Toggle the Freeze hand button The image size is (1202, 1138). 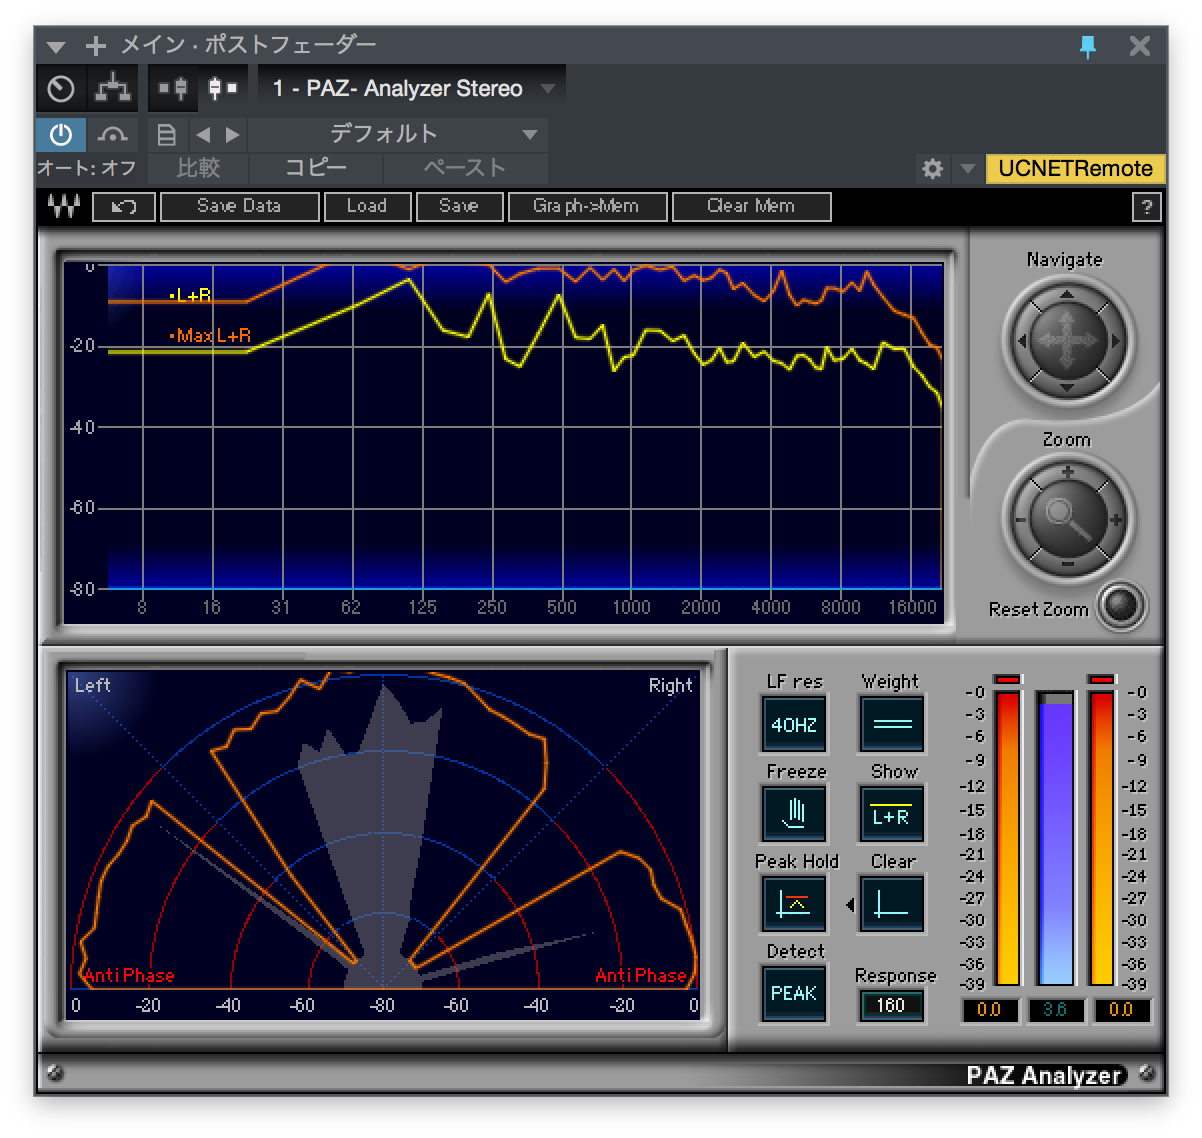pyautogui.click(x=794, y=814)
